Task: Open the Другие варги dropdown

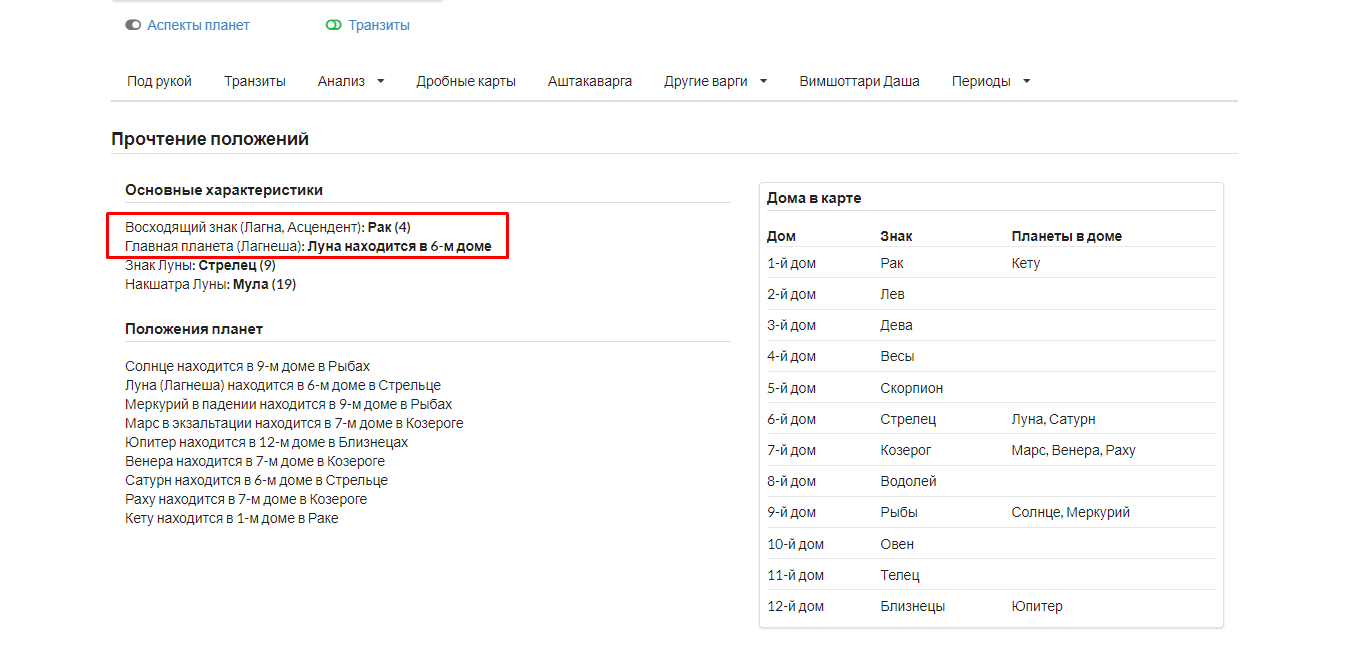Action: coord(715,81)
